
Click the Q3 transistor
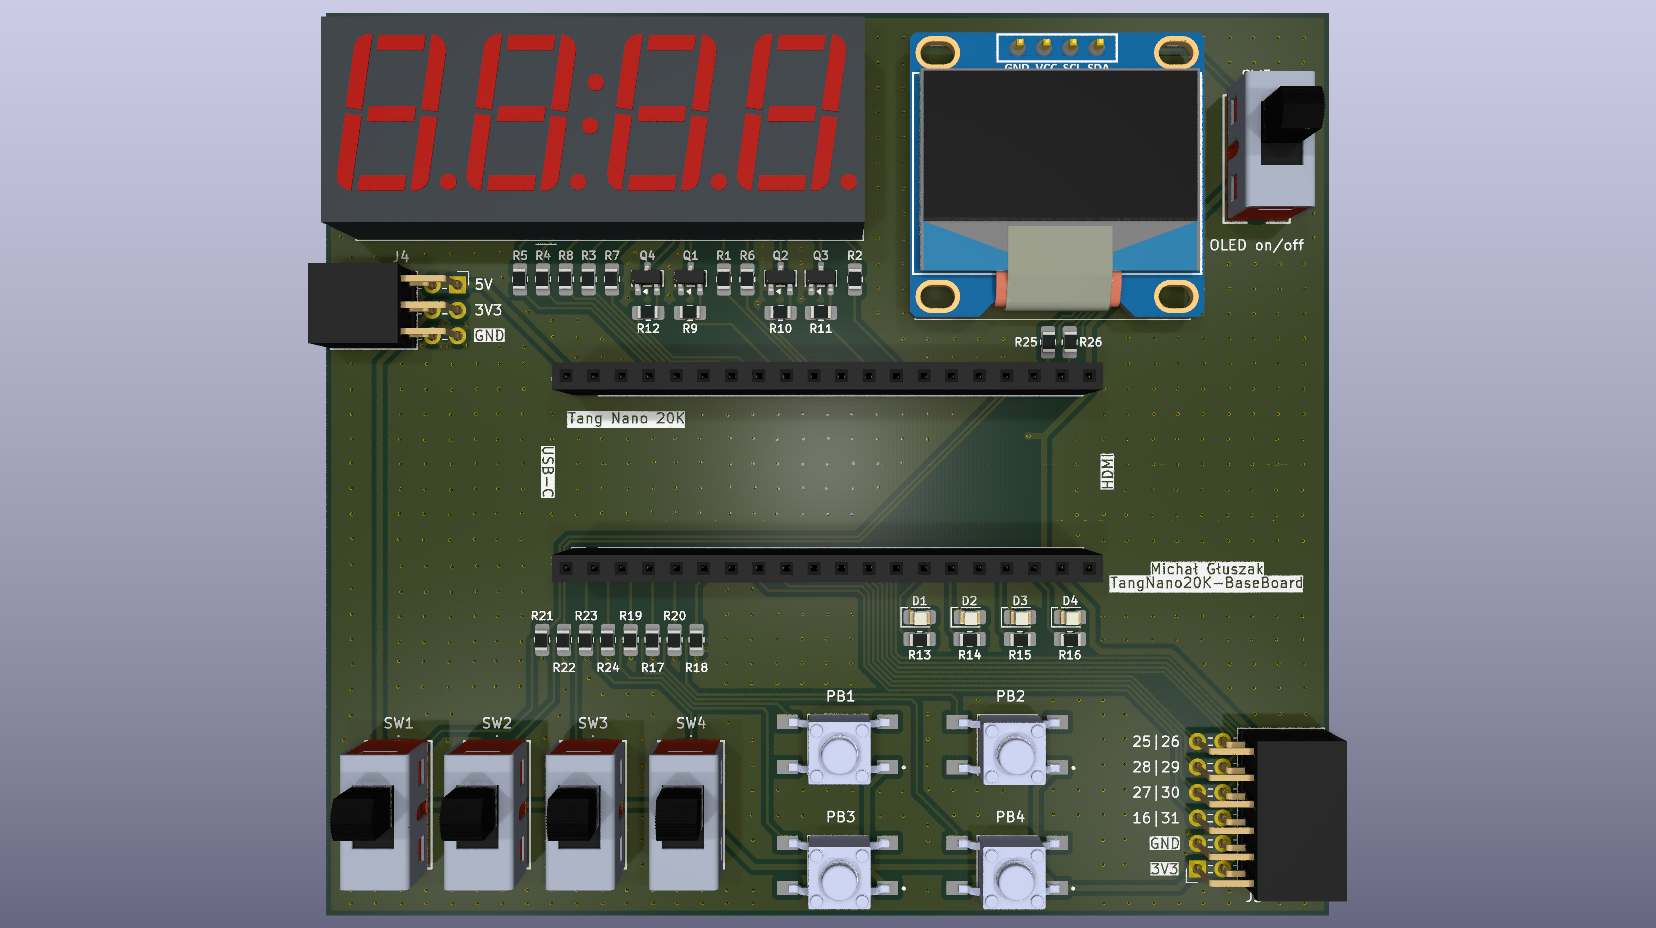pyautogui.click(x=821, y=280)
